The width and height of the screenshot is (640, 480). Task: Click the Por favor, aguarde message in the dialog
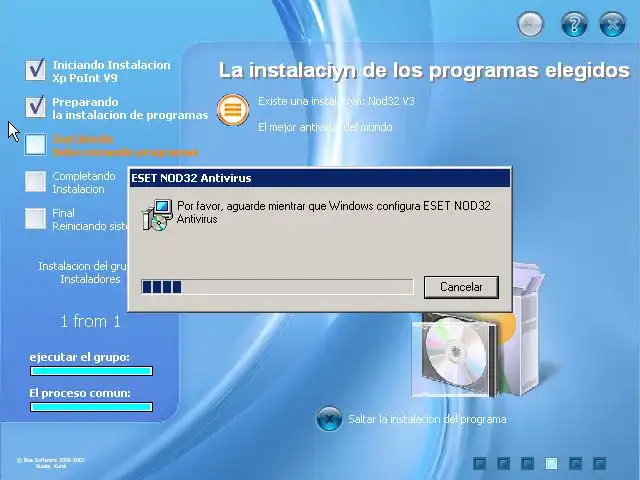[x=333, y=212]
